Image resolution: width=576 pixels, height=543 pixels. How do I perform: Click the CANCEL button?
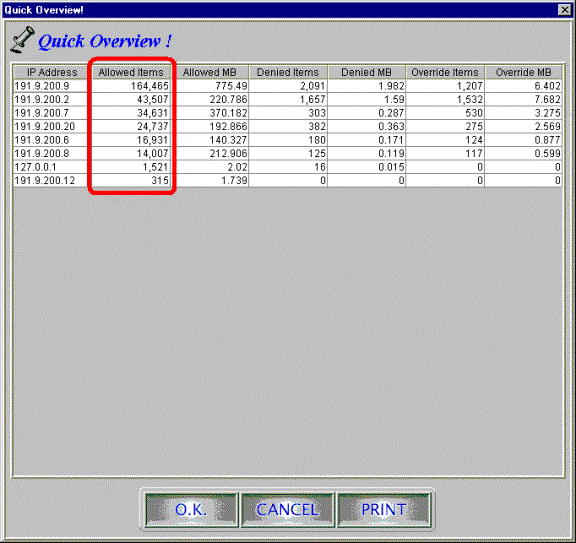(287, 510)
